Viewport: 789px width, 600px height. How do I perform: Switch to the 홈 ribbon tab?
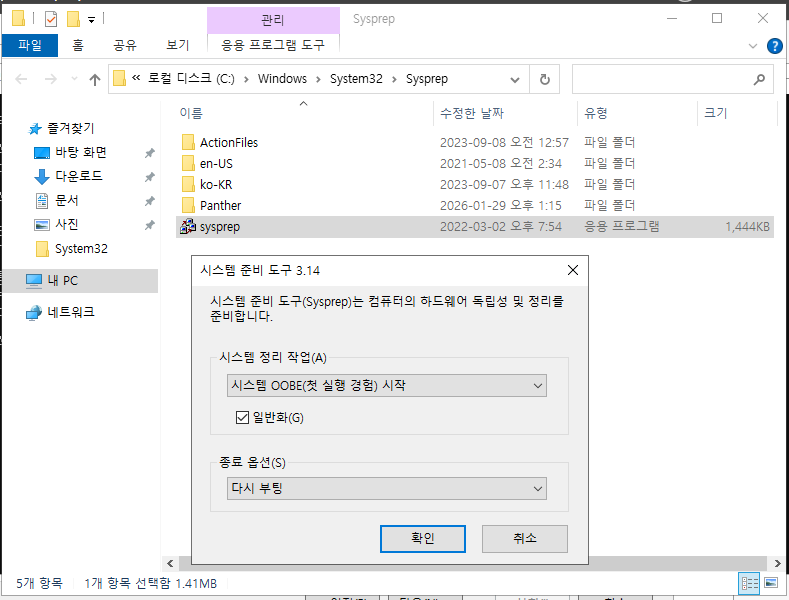click(x=78, y=45)
